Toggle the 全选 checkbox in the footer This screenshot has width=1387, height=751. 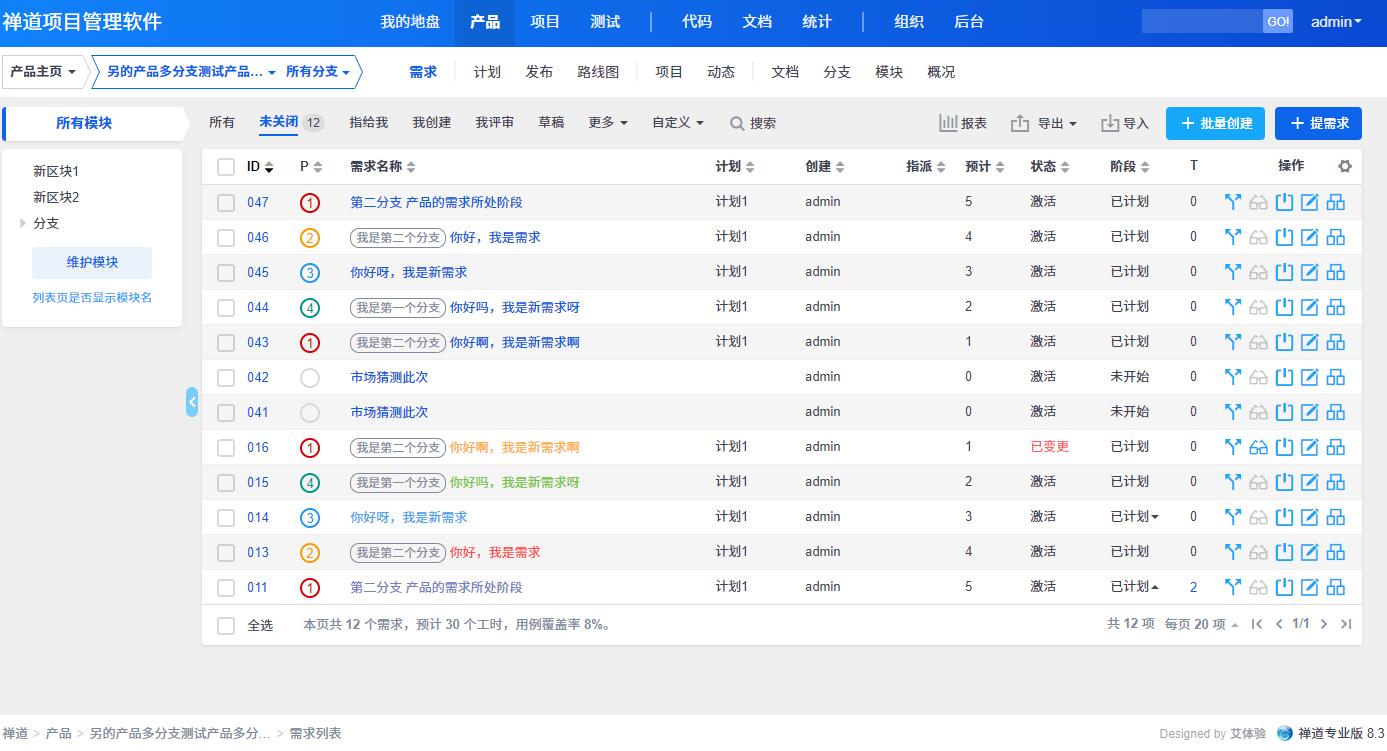[226, 625]
